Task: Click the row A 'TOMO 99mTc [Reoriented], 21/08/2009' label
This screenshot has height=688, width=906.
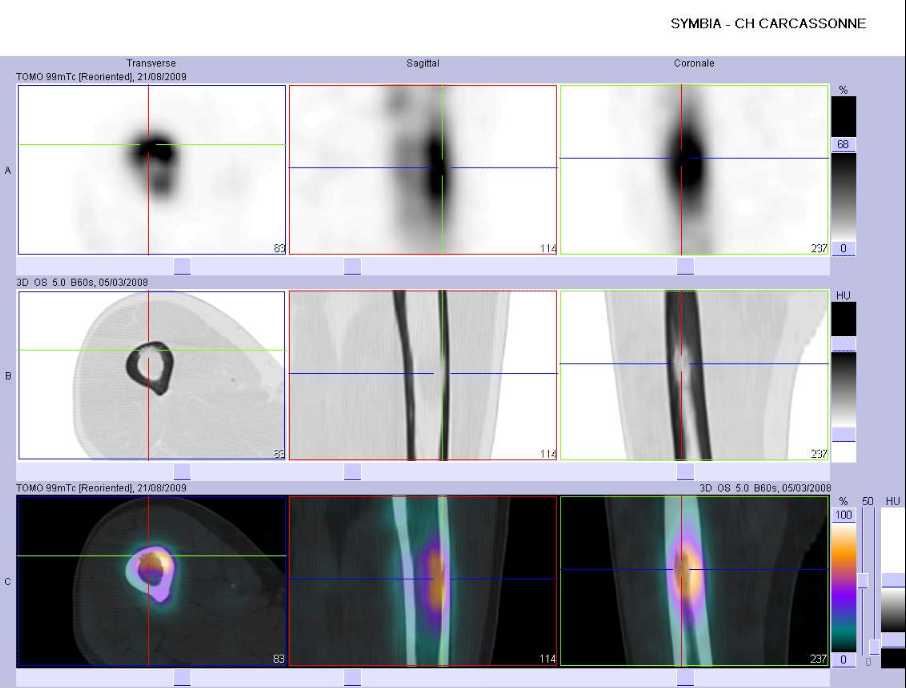Action: [102, 76]
